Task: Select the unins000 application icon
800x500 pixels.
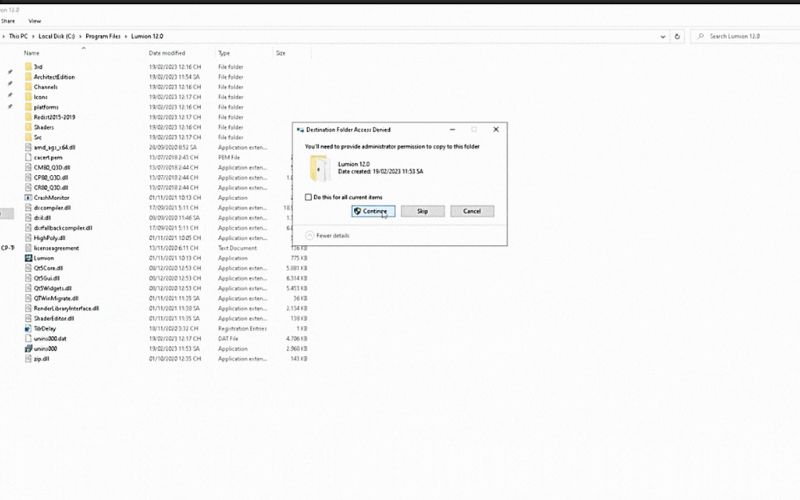Action: click(x=29, y=348)
